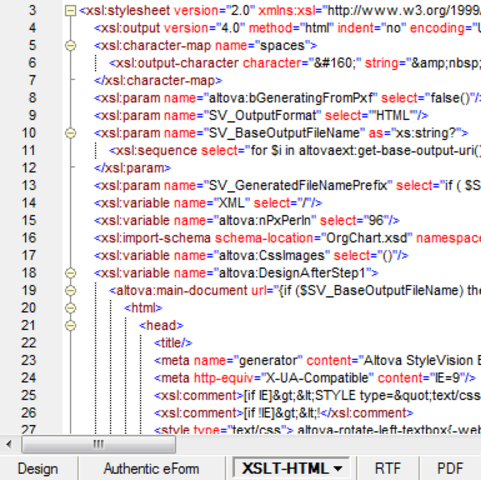This screenshot has width=481, height=480.
Task: Click the xsl:comment tag on line 25
Action: point(199,395)
